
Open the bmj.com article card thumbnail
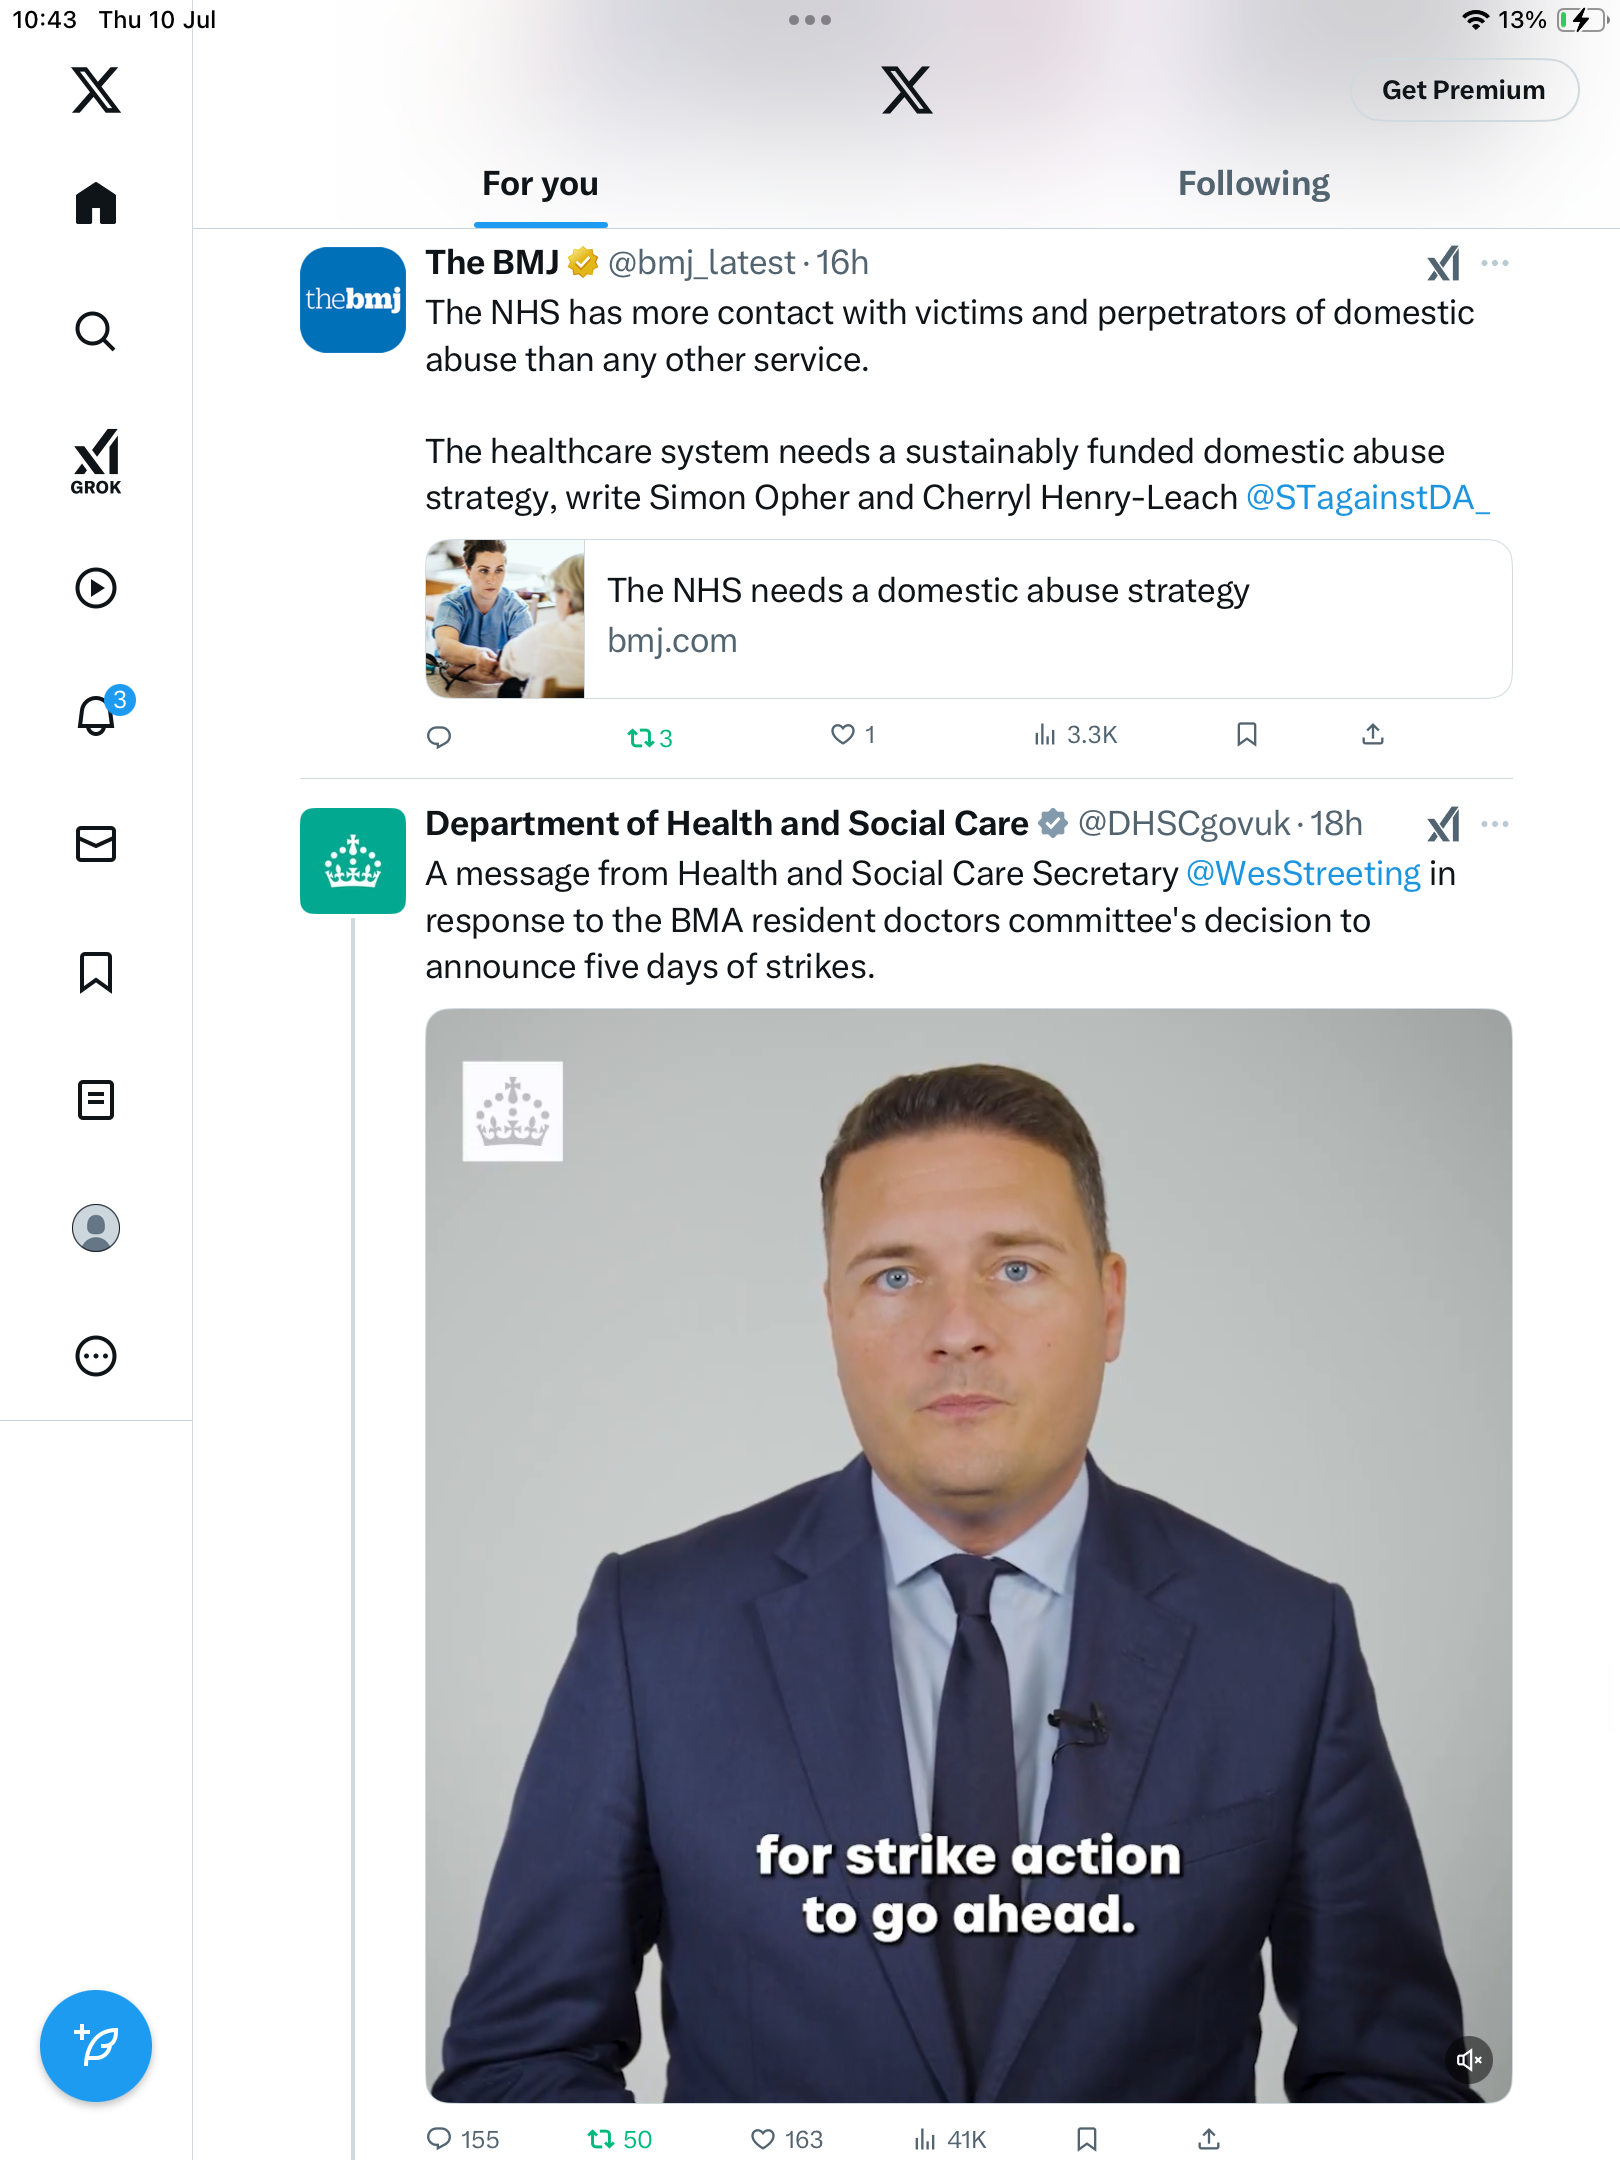click(505, 619)
